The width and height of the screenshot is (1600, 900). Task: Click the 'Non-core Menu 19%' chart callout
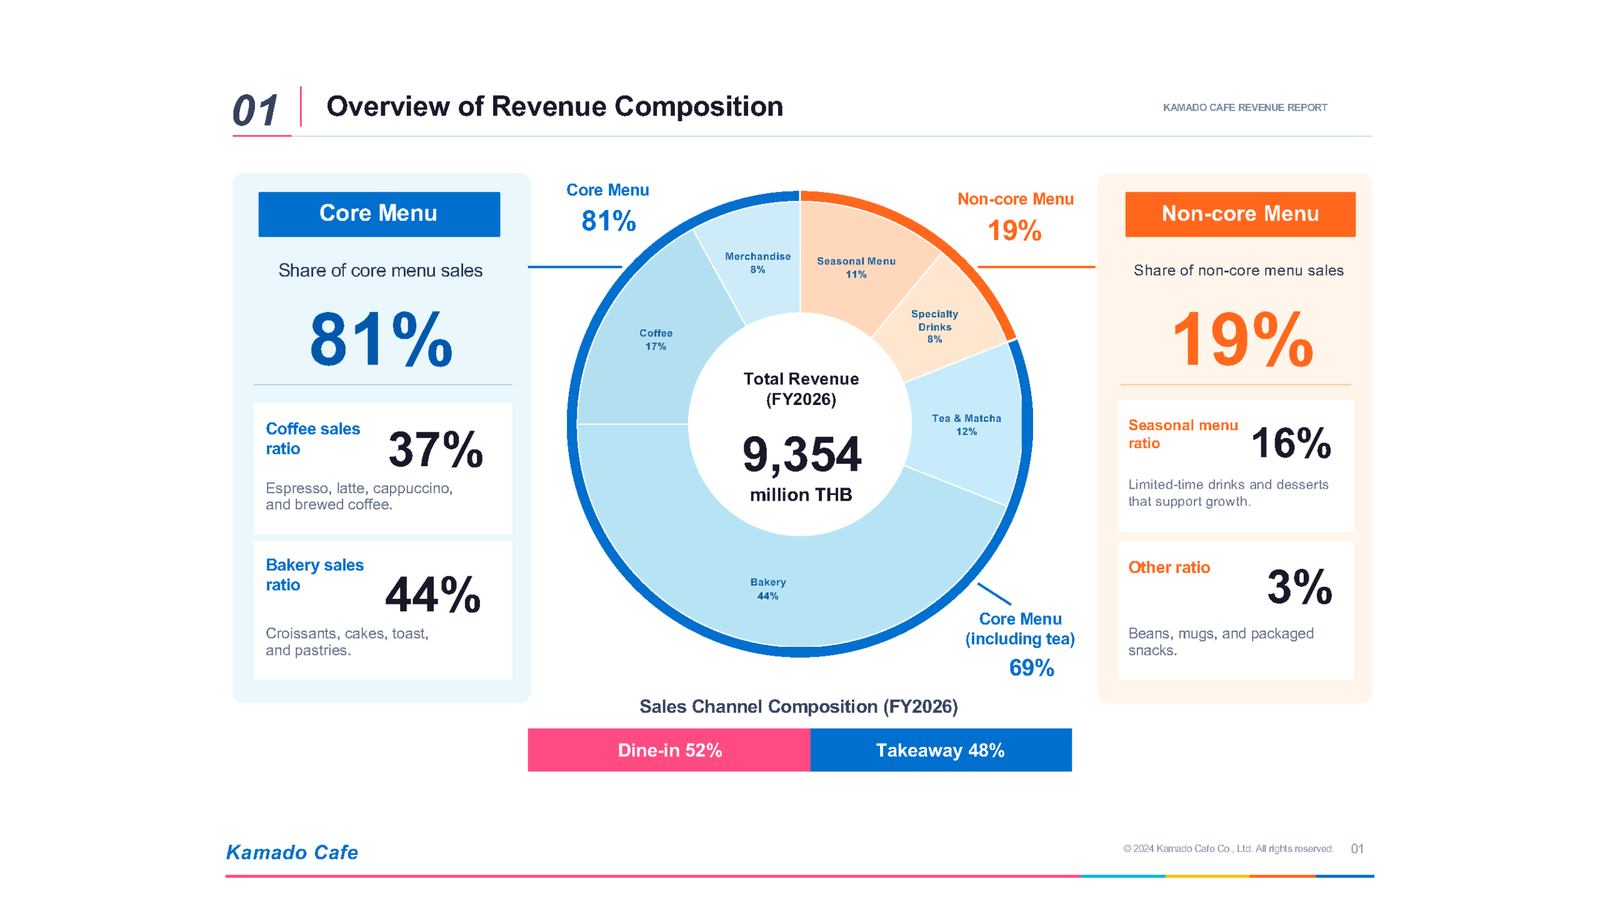(1015, 216)
